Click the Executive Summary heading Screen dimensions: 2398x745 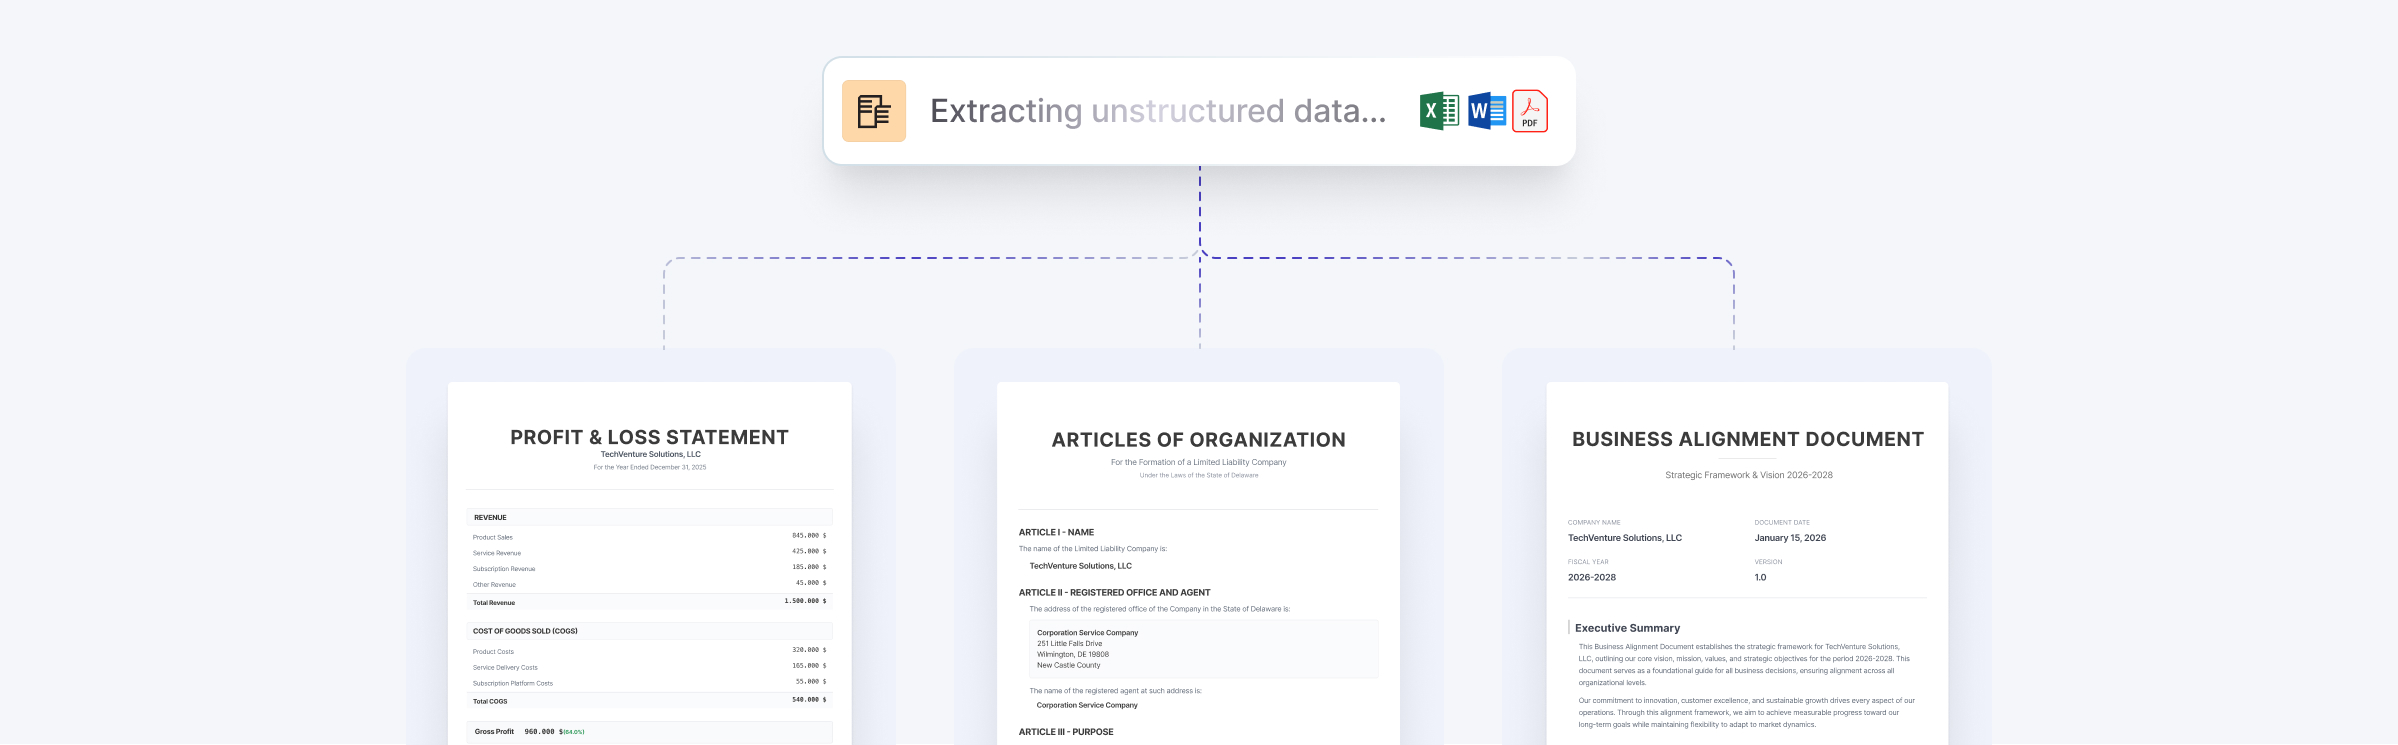pyautogui.click(x=1627, y=628)
